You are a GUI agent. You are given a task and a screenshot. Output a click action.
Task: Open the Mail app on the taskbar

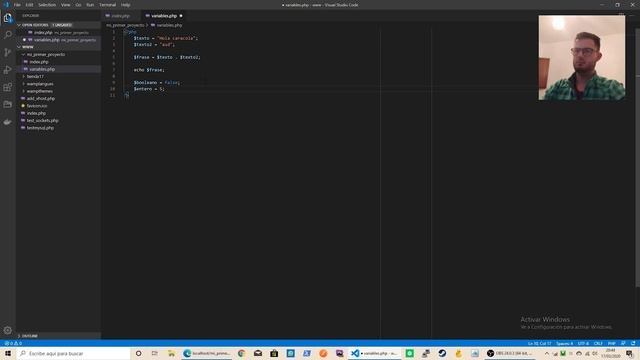point(258,353)
